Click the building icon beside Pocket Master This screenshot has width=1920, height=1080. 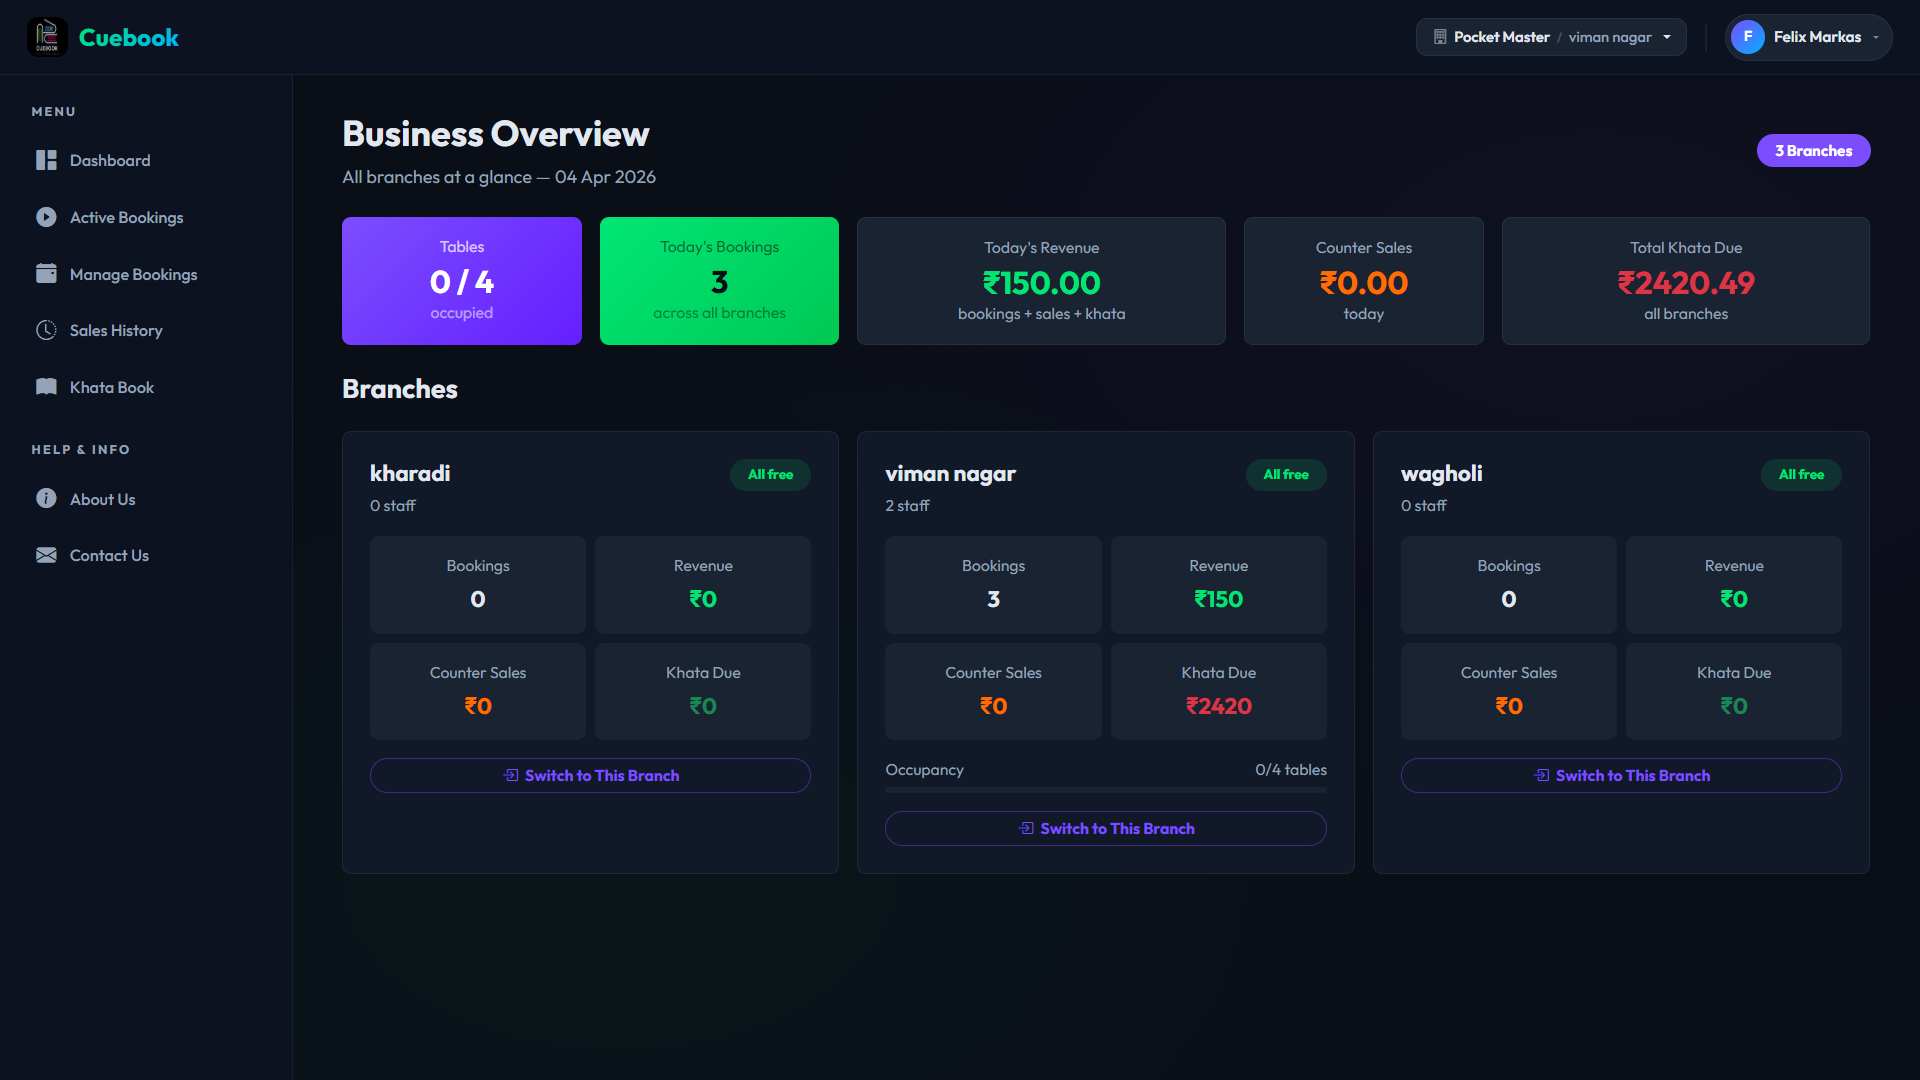1440,37
